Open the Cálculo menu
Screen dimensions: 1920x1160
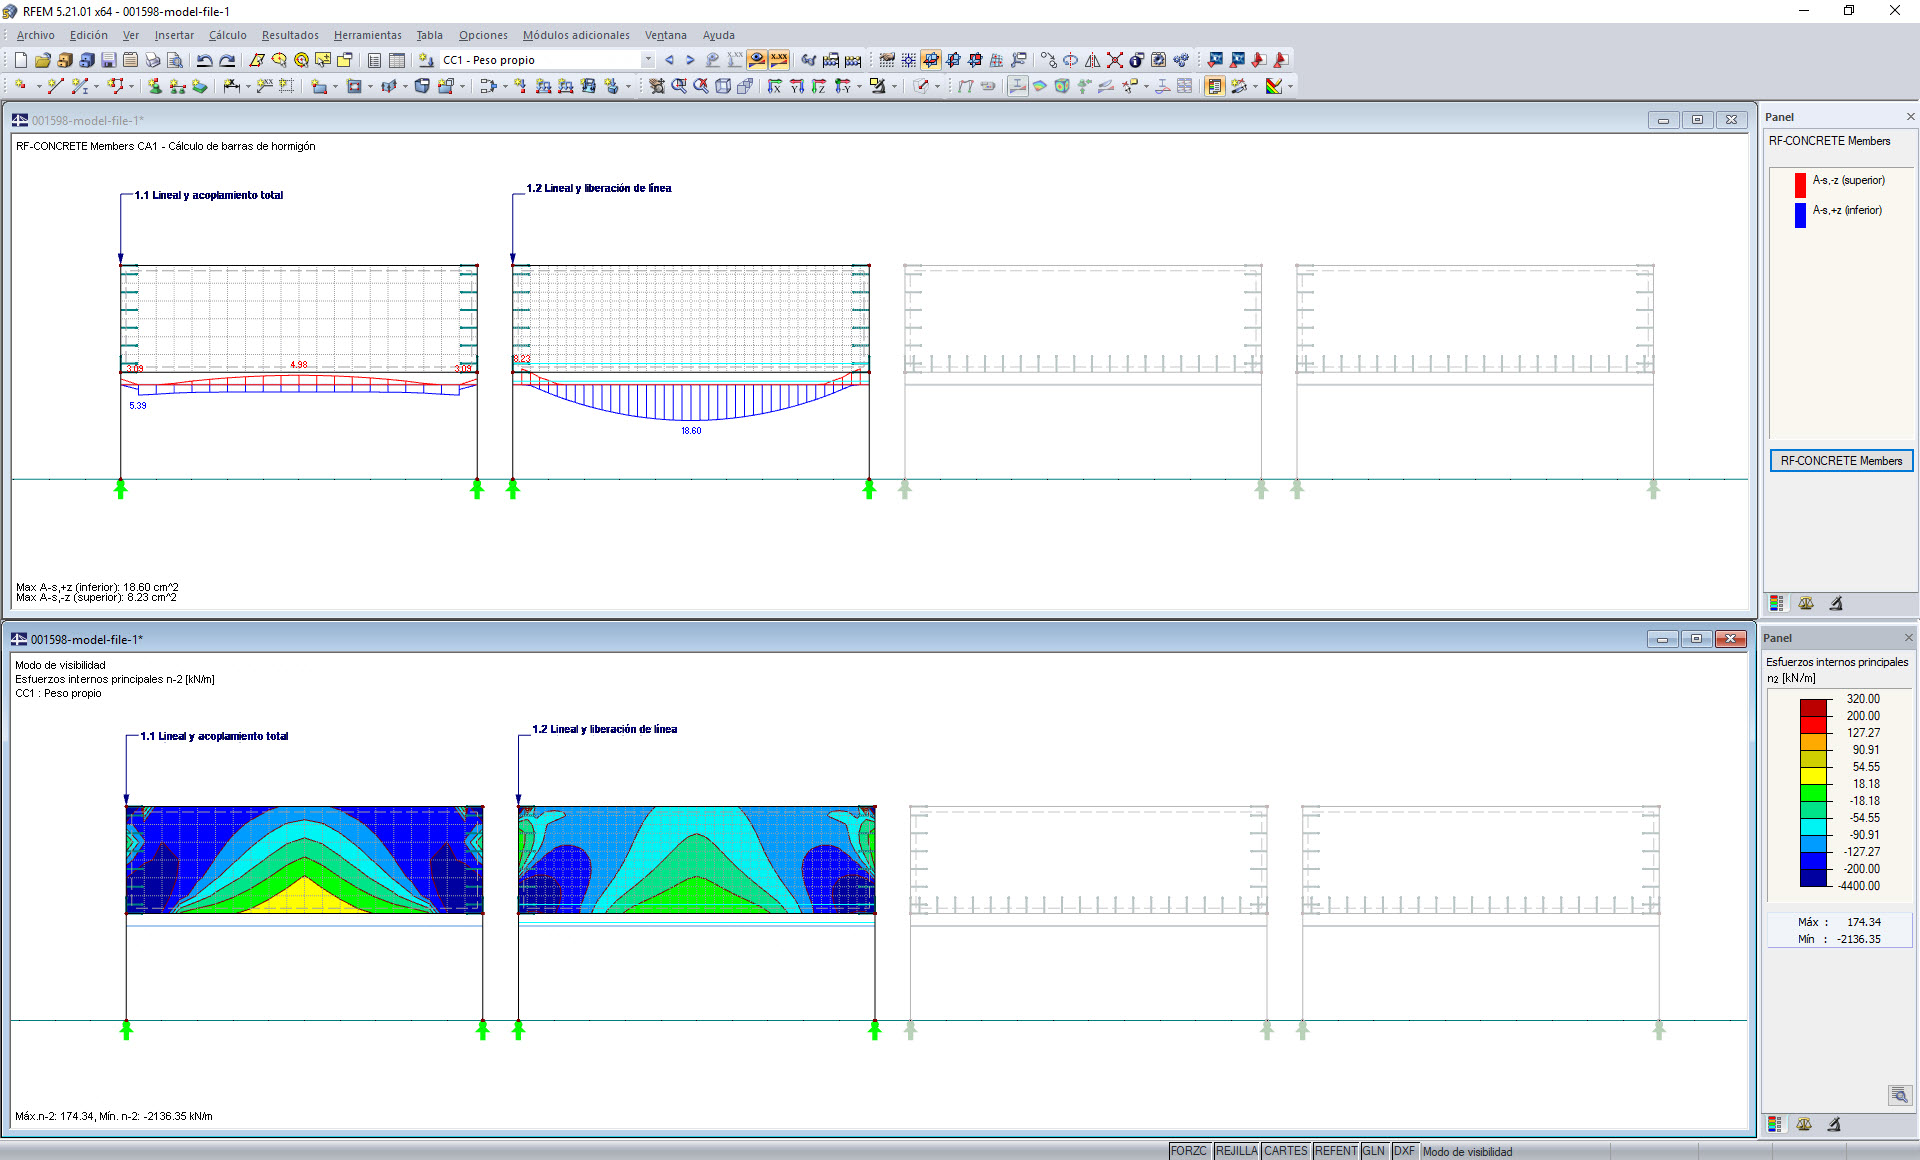(x=227, y=35)
